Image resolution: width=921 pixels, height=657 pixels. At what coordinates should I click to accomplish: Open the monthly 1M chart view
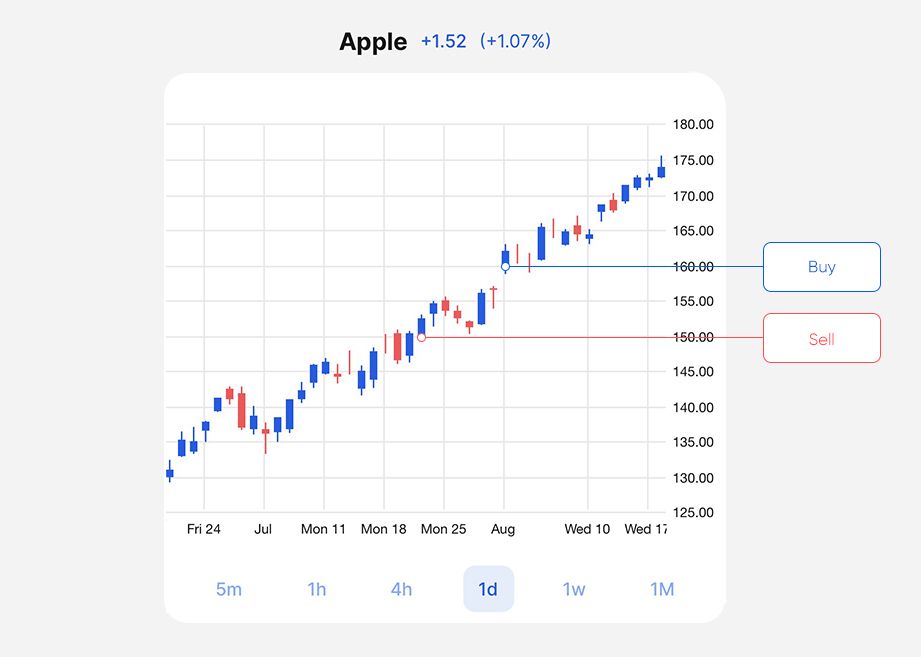coord(660,589)
